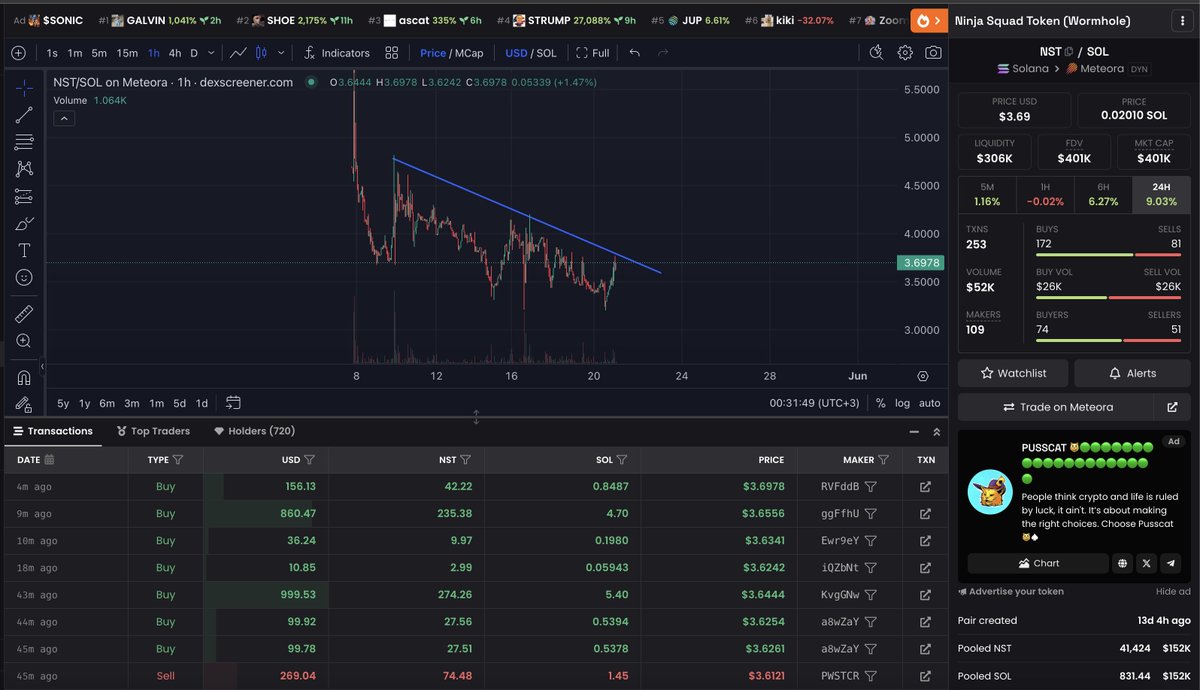The image size is (1200, 690).
Task: Select the ruler measure tool
Action: 24,314
